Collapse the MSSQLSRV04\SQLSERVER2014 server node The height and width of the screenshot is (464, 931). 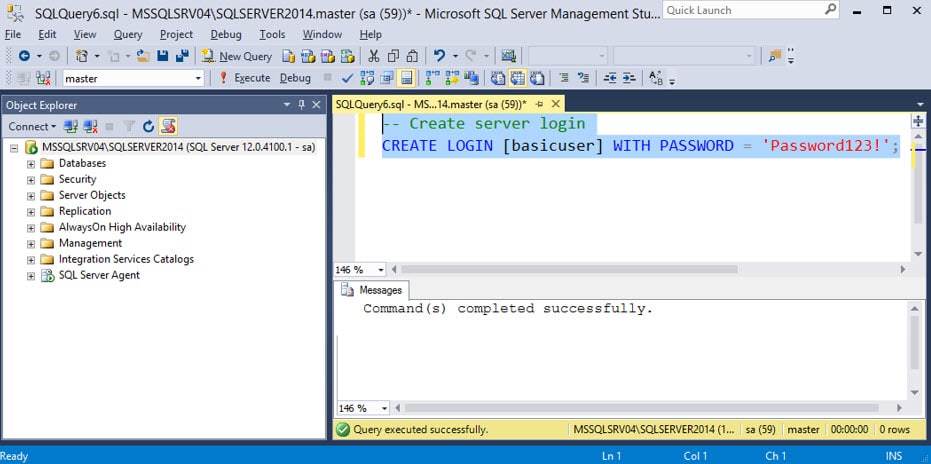point(14,147)
